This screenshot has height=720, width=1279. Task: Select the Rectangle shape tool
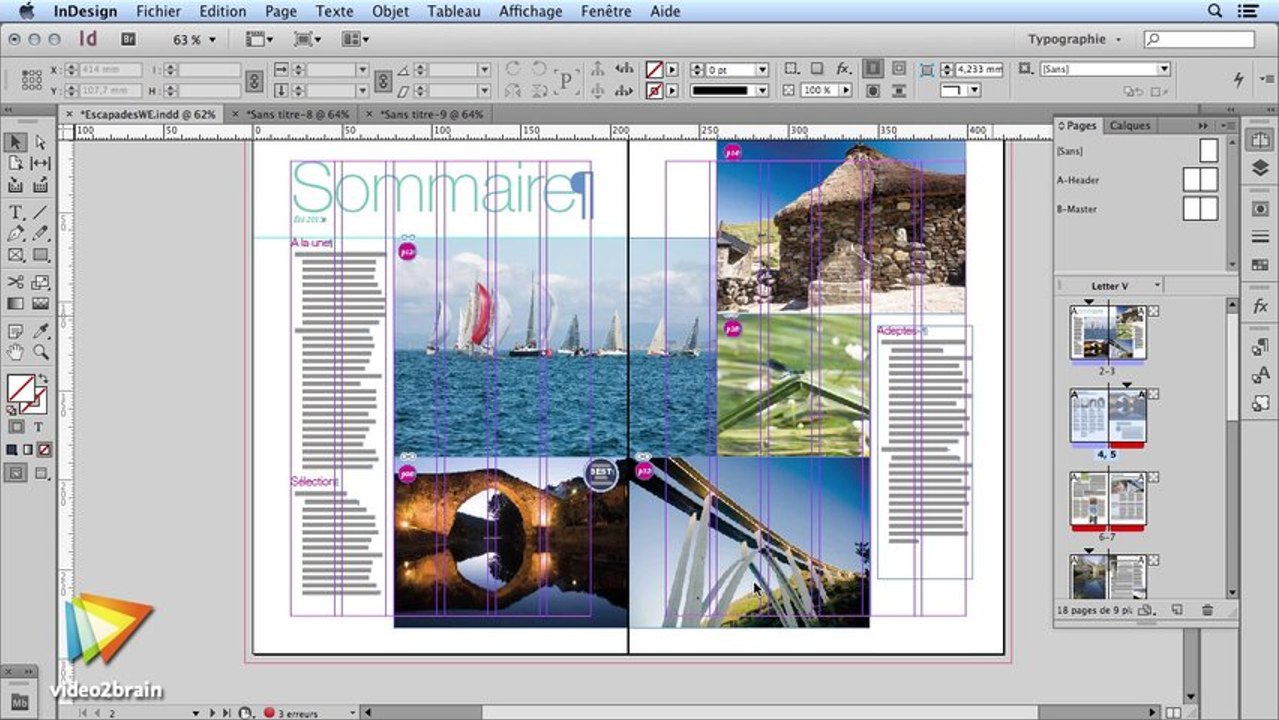coord(41,255)
